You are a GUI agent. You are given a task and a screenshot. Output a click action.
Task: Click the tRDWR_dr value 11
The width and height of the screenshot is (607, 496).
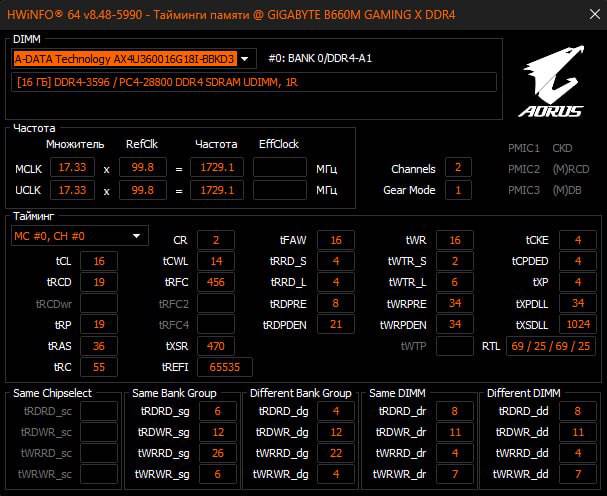click(455, 432)
